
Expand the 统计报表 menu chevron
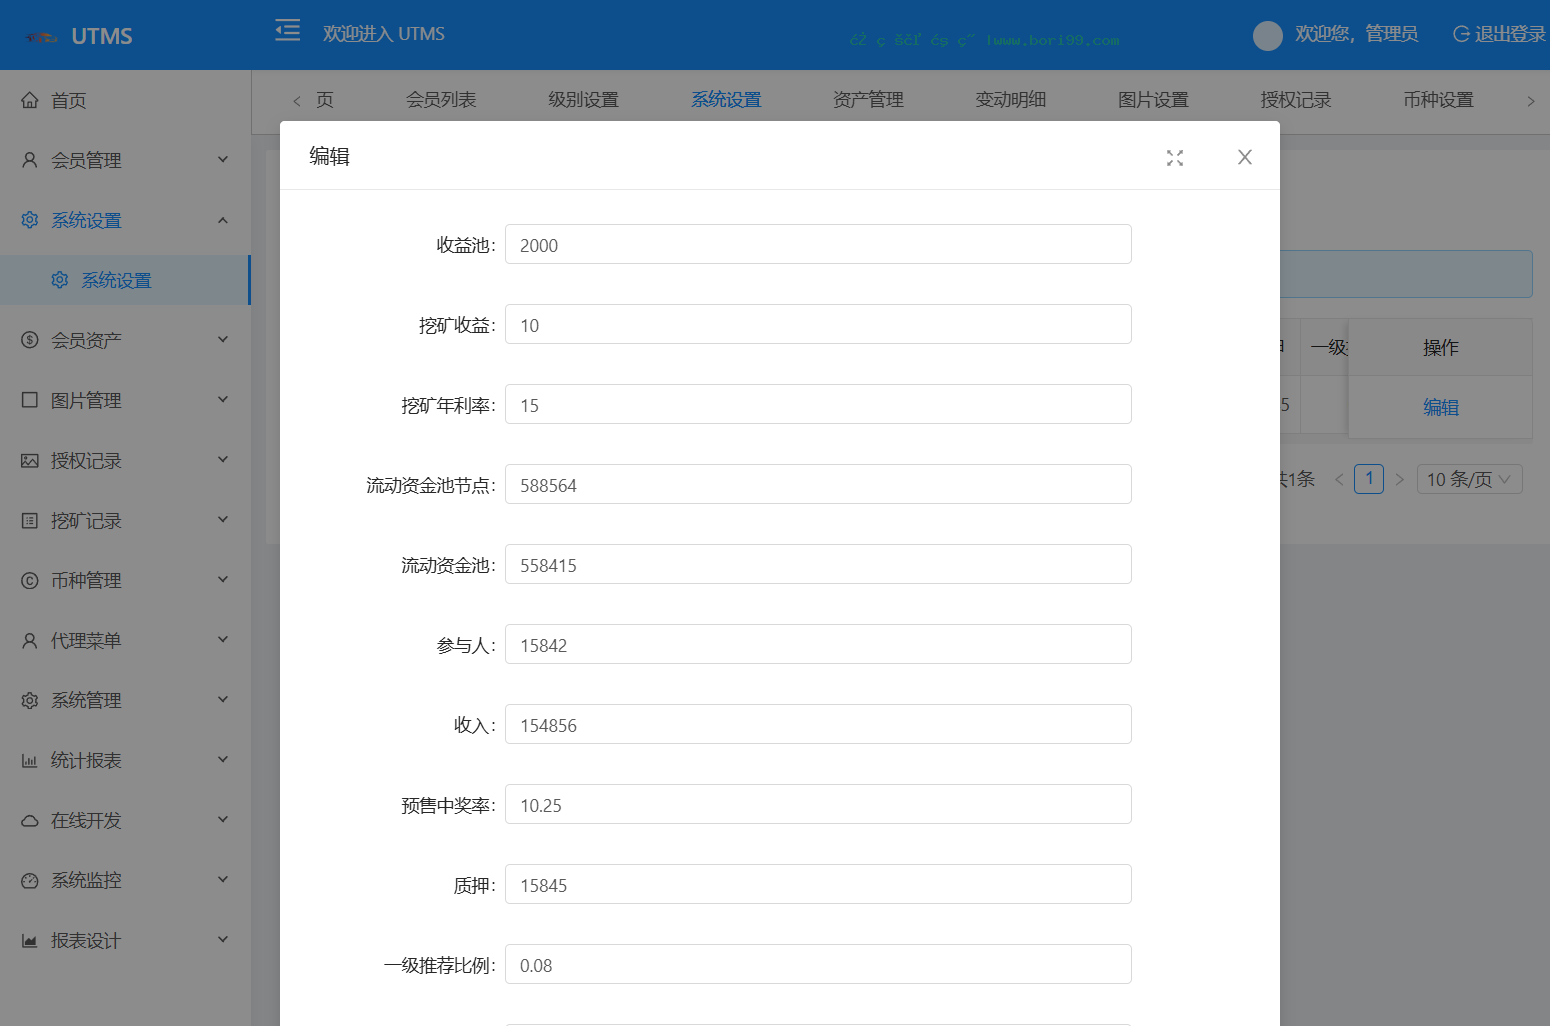(x=223, y=759)
